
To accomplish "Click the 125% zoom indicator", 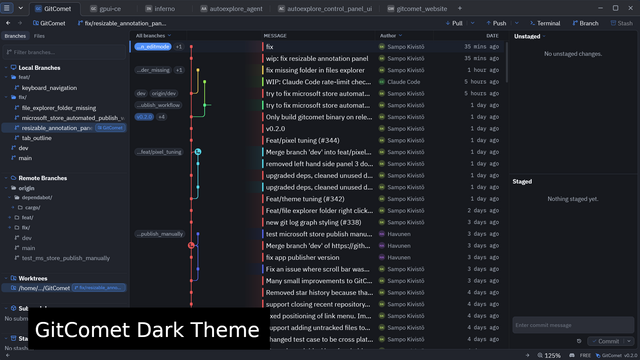I will [x=549, y=356].
